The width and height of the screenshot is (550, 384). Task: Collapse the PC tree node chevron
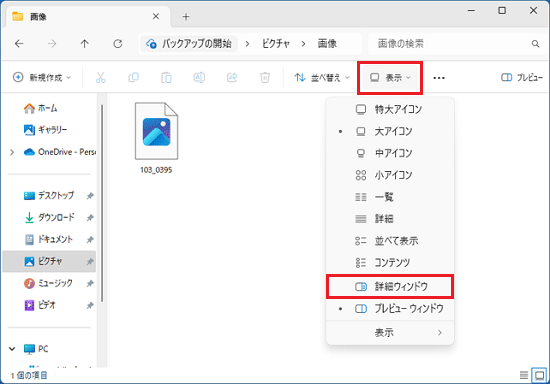pyautogui.click(x=12, y=349)
